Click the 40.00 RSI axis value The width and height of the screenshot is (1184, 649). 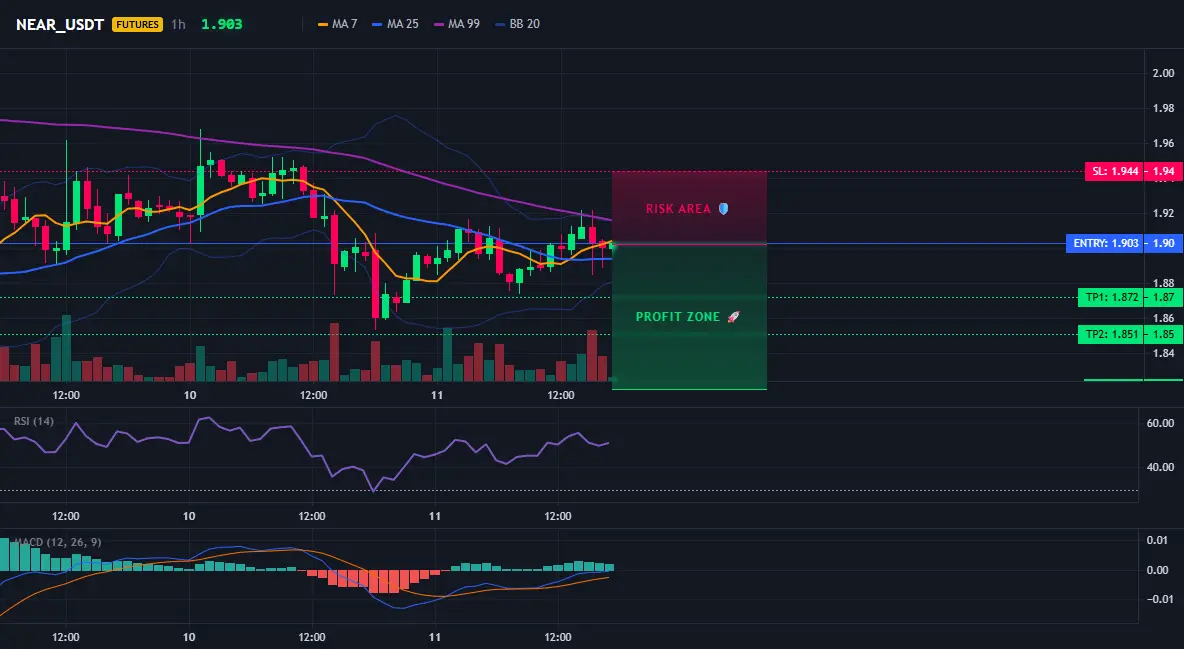(1161, 467)
